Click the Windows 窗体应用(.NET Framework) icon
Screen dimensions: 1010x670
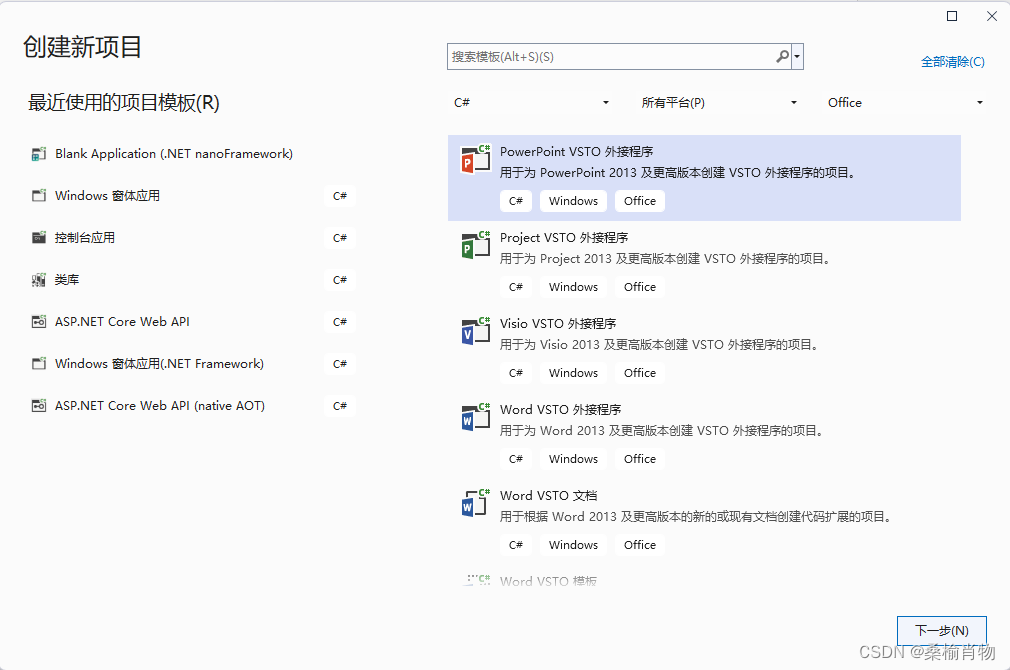tap(39, 363)
